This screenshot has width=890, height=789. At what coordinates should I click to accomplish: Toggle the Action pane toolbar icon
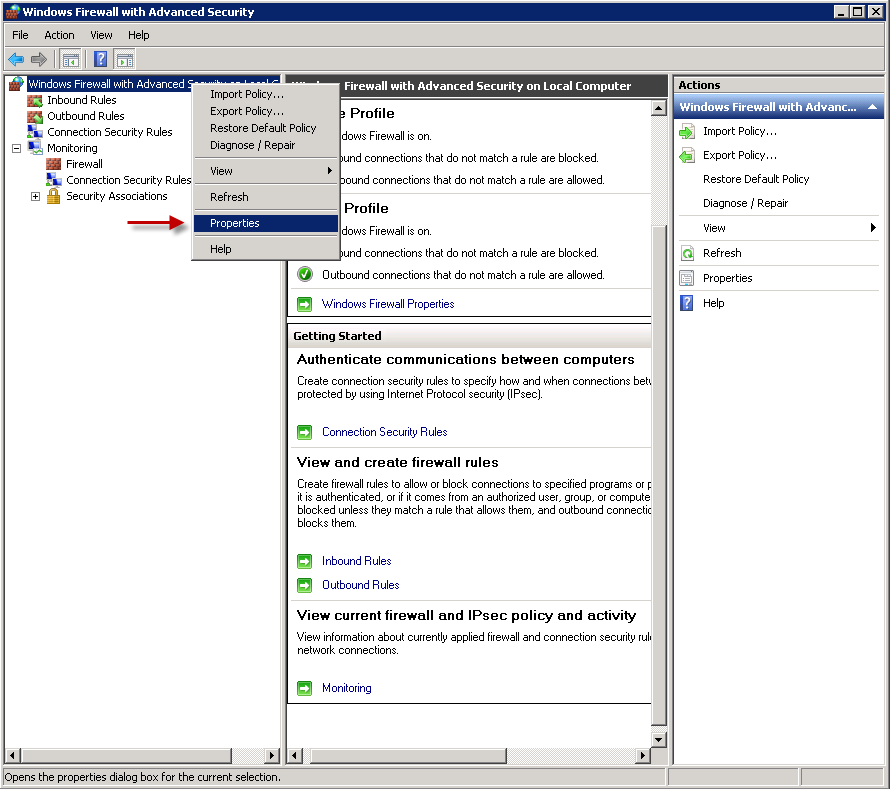[125, 59]
